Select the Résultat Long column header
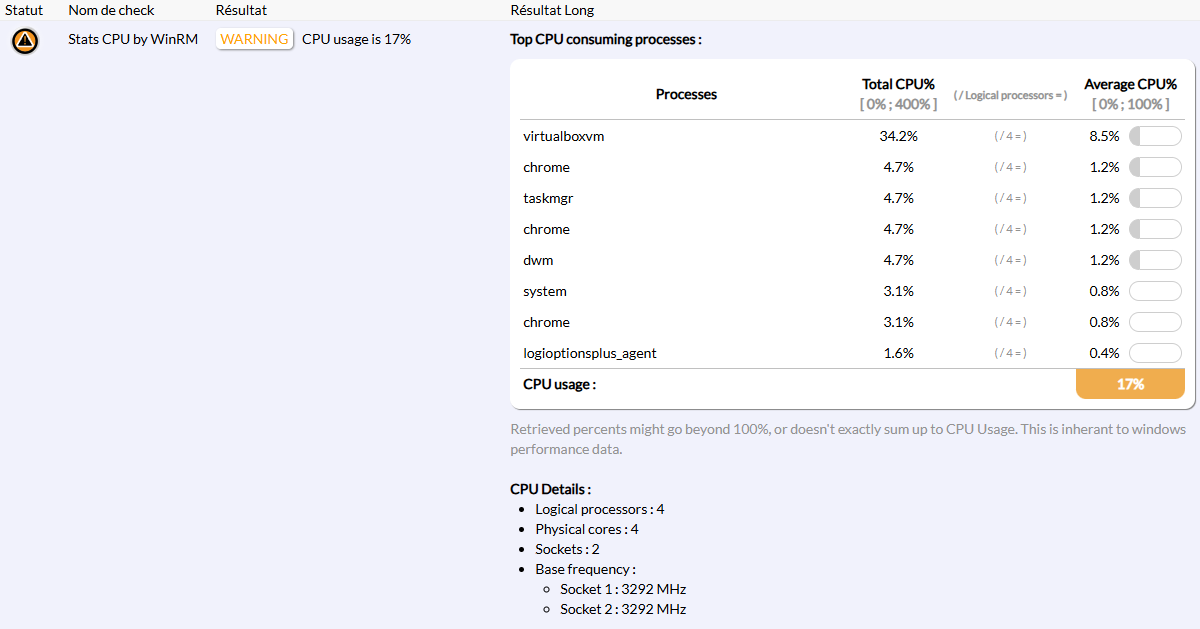 pos(551,10)
